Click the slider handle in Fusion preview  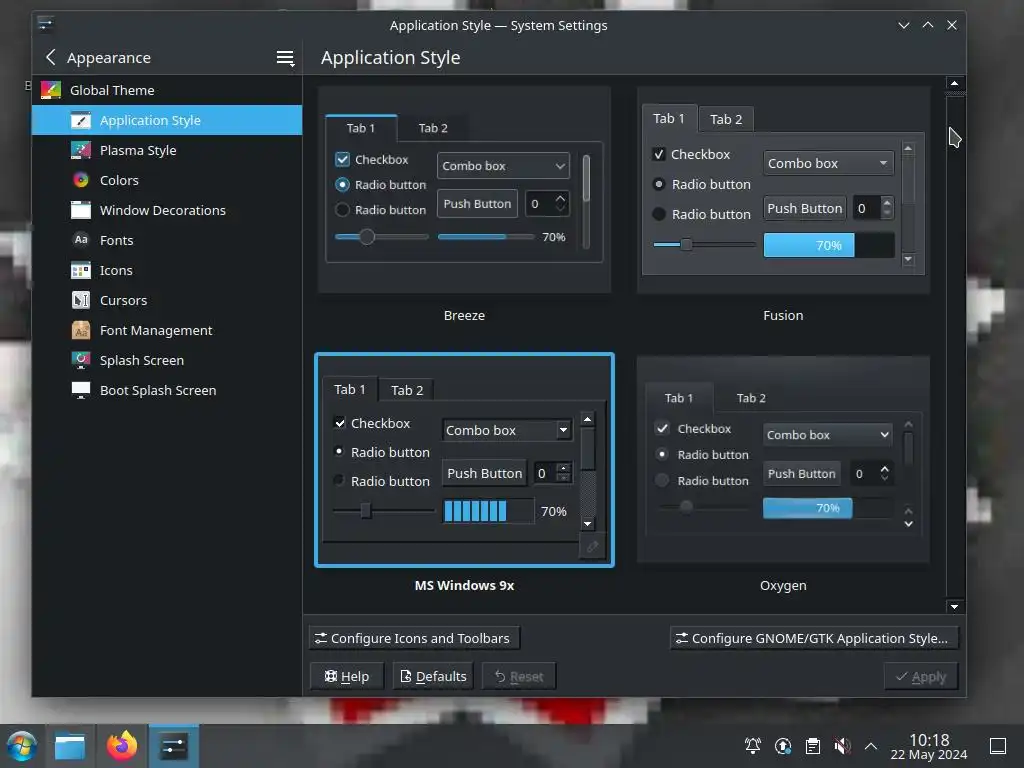[686, 244]
